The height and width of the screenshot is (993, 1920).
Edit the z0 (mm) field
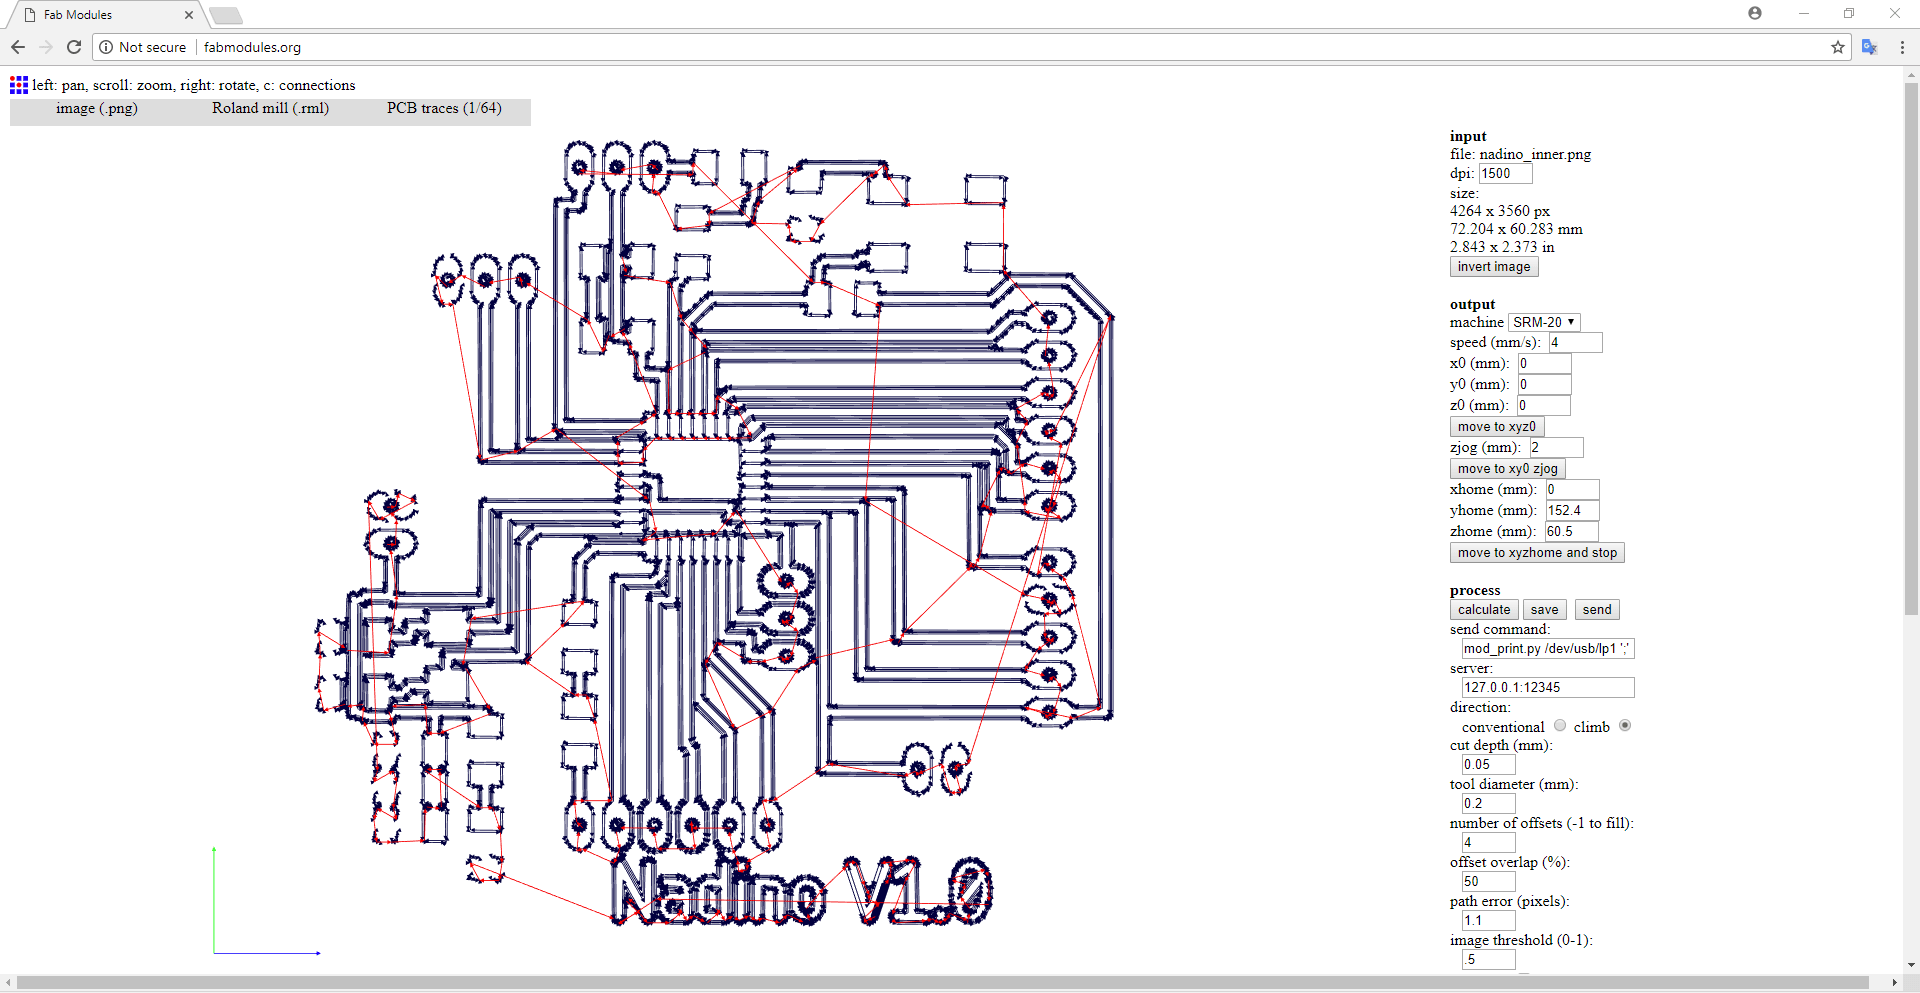click(x=1544, y=406)
